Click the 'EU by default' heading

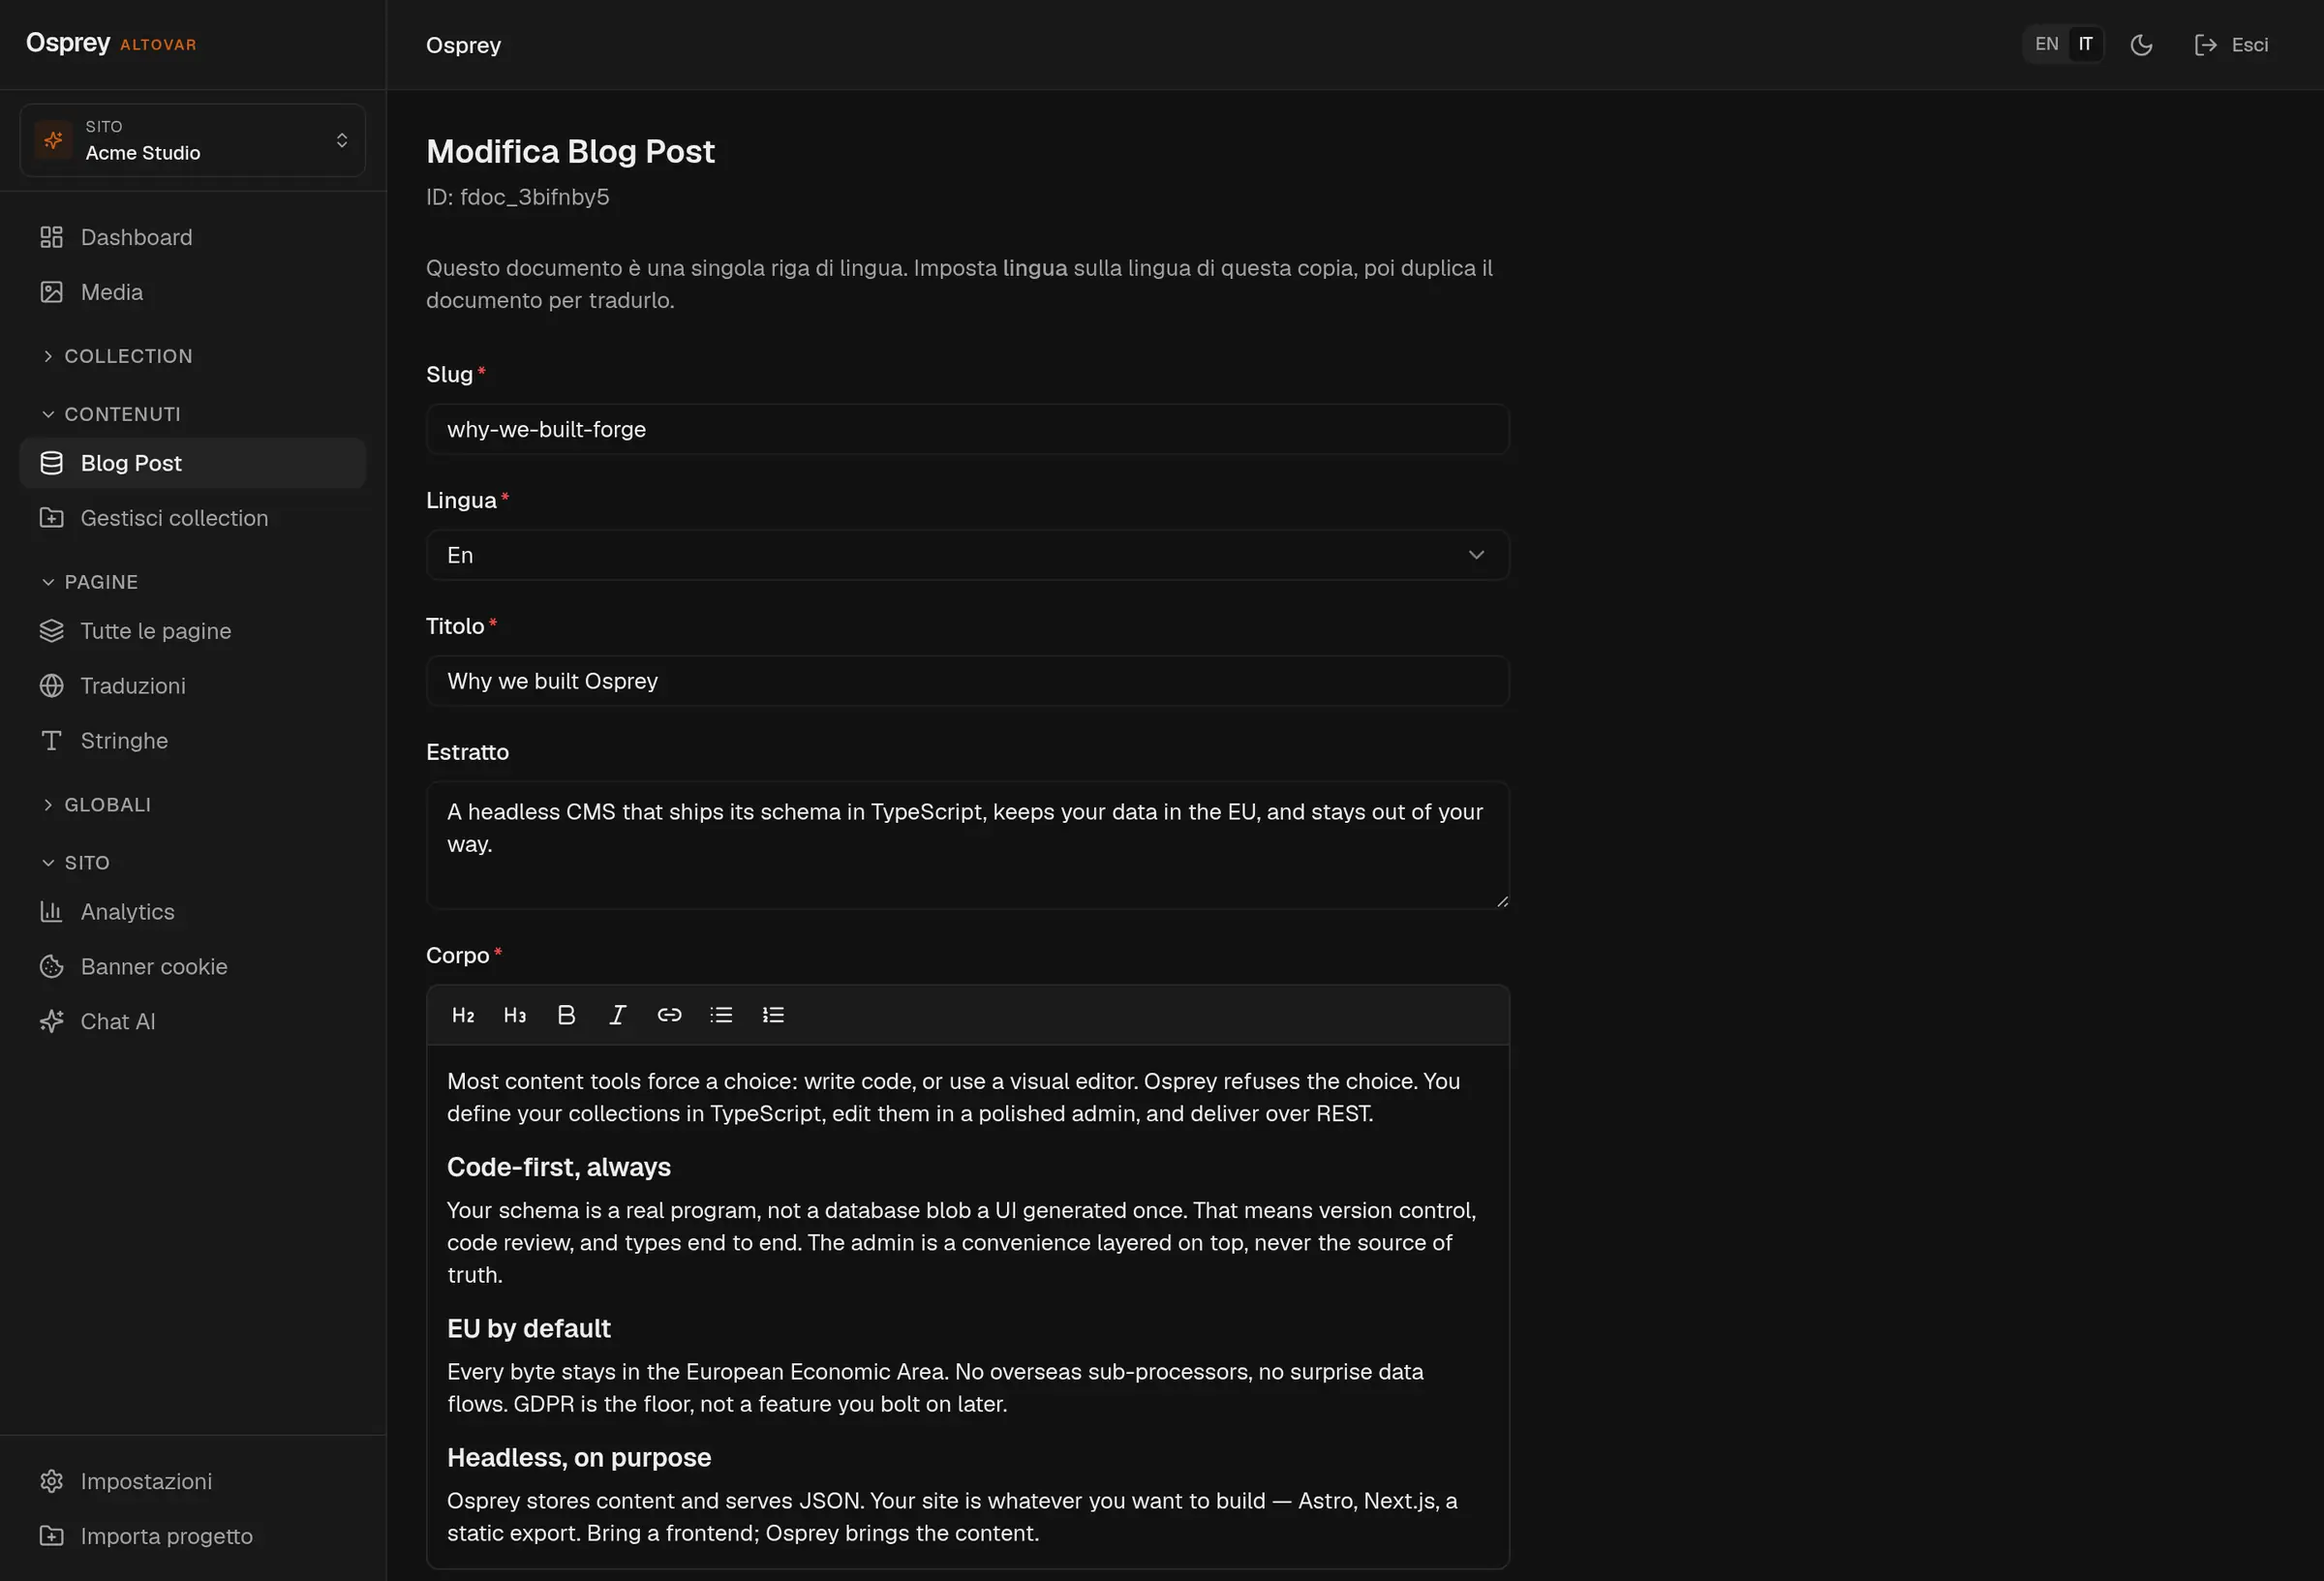[x=529, y=1328]
